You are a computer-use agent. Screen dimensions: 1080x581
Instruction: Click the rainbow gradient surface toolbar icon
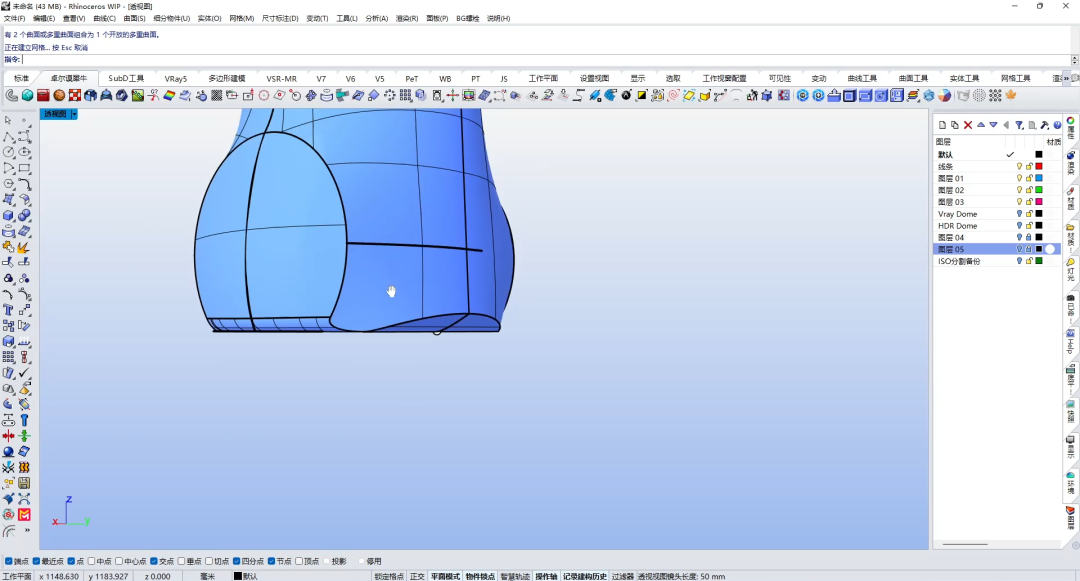(x=169, y=95)
